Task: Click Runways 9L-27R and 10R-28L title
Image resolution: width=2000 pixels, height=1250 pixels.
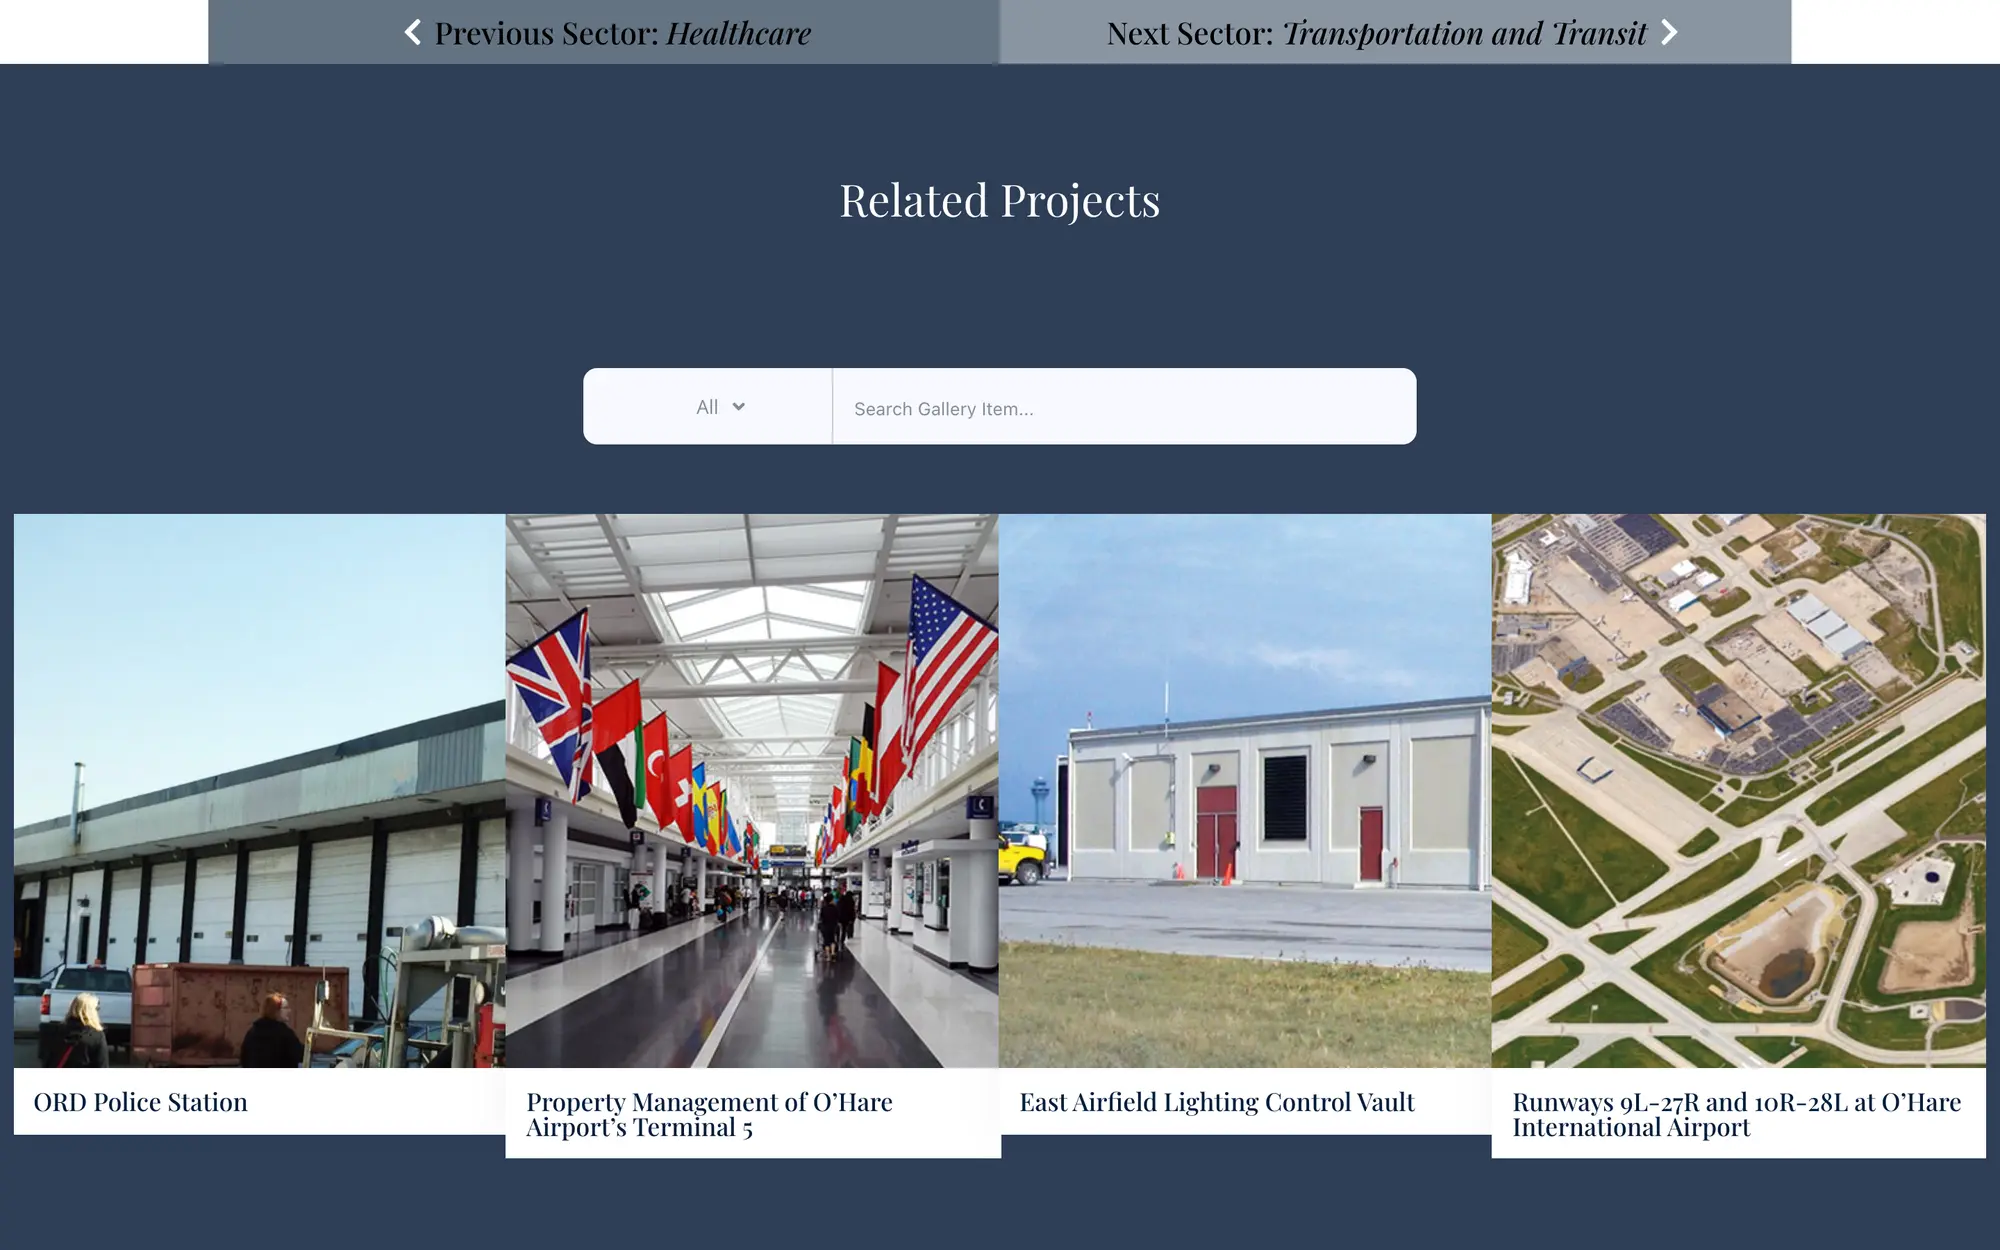Action: (x=1736, y=1114)
